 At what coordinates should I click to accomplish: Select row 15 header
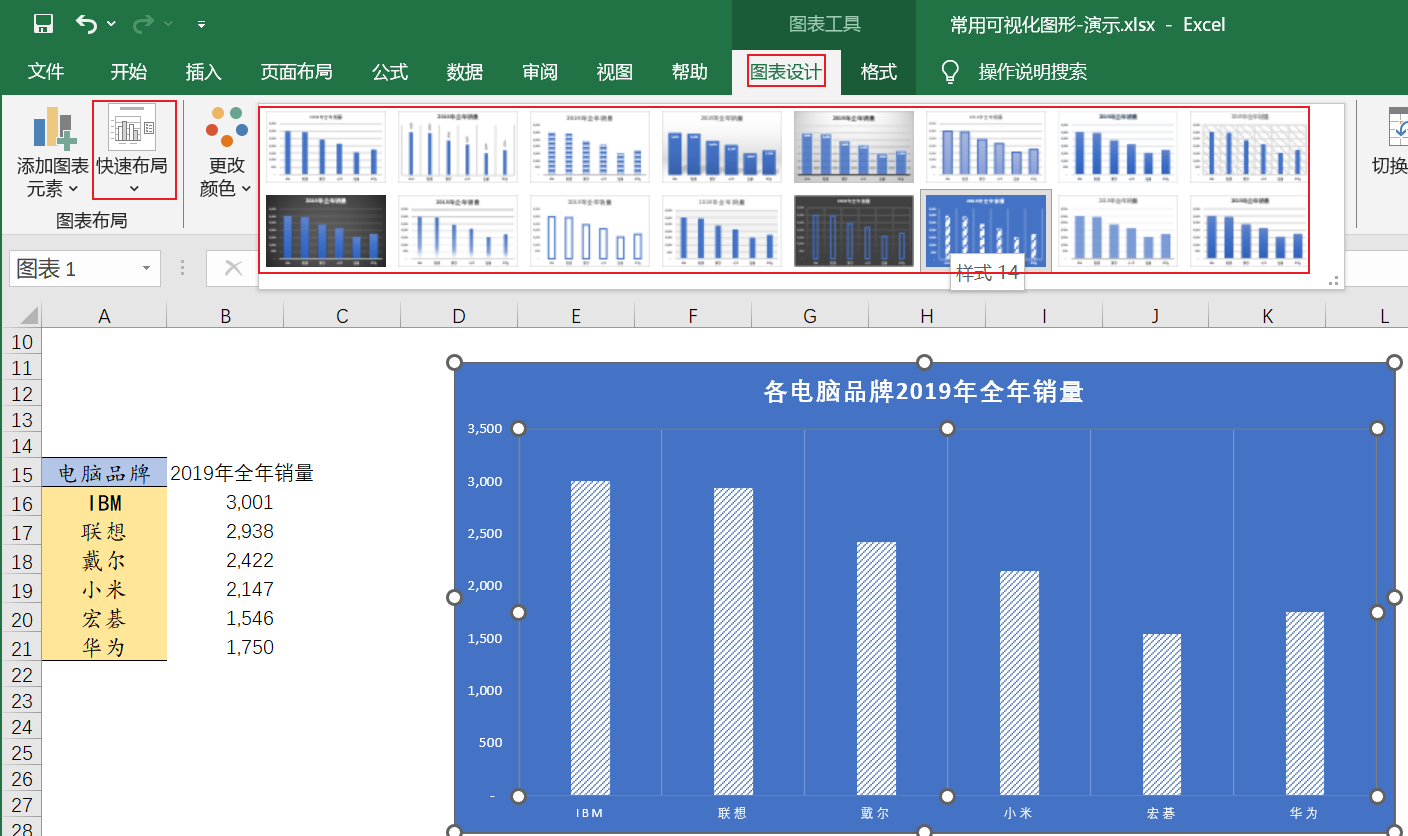[21, 473]
